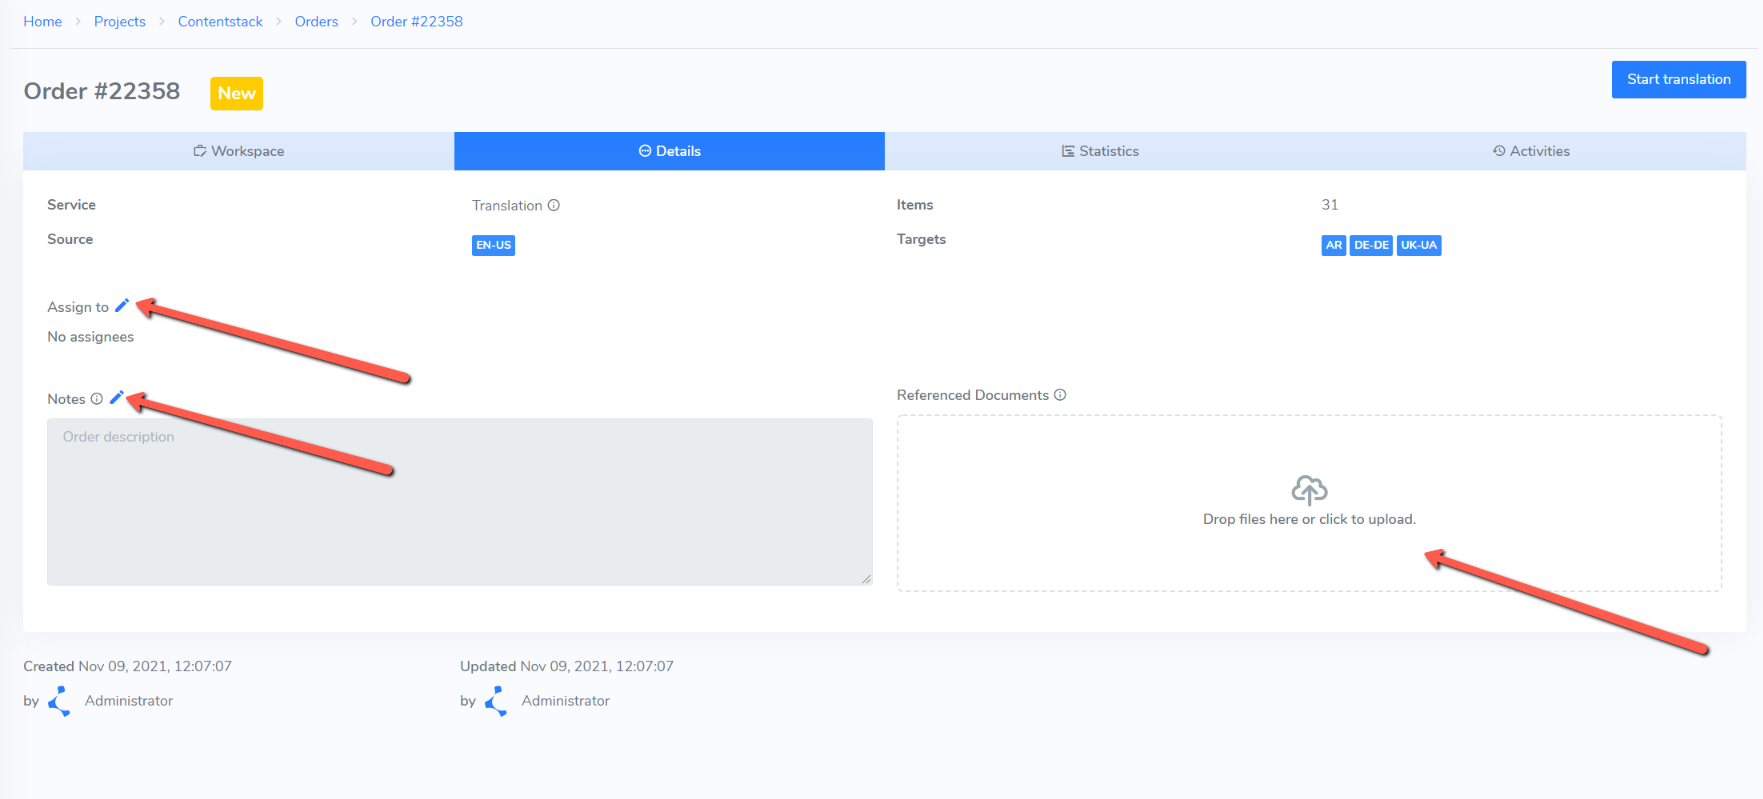
Task: Click the info icon beside Translation service
Action: [x=553, y=205]
